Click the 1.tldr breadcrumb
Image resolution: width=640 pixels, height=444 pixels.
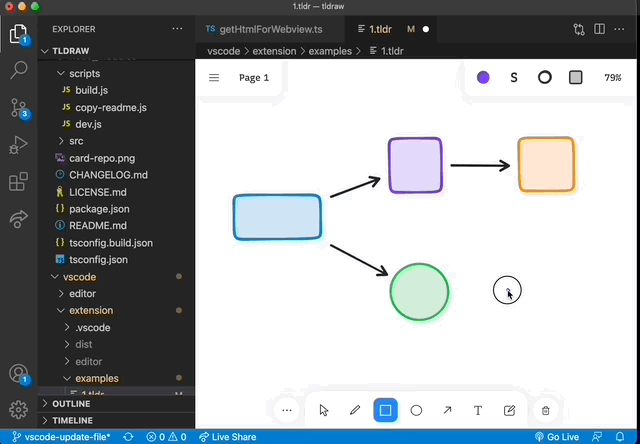pos(387,51)
